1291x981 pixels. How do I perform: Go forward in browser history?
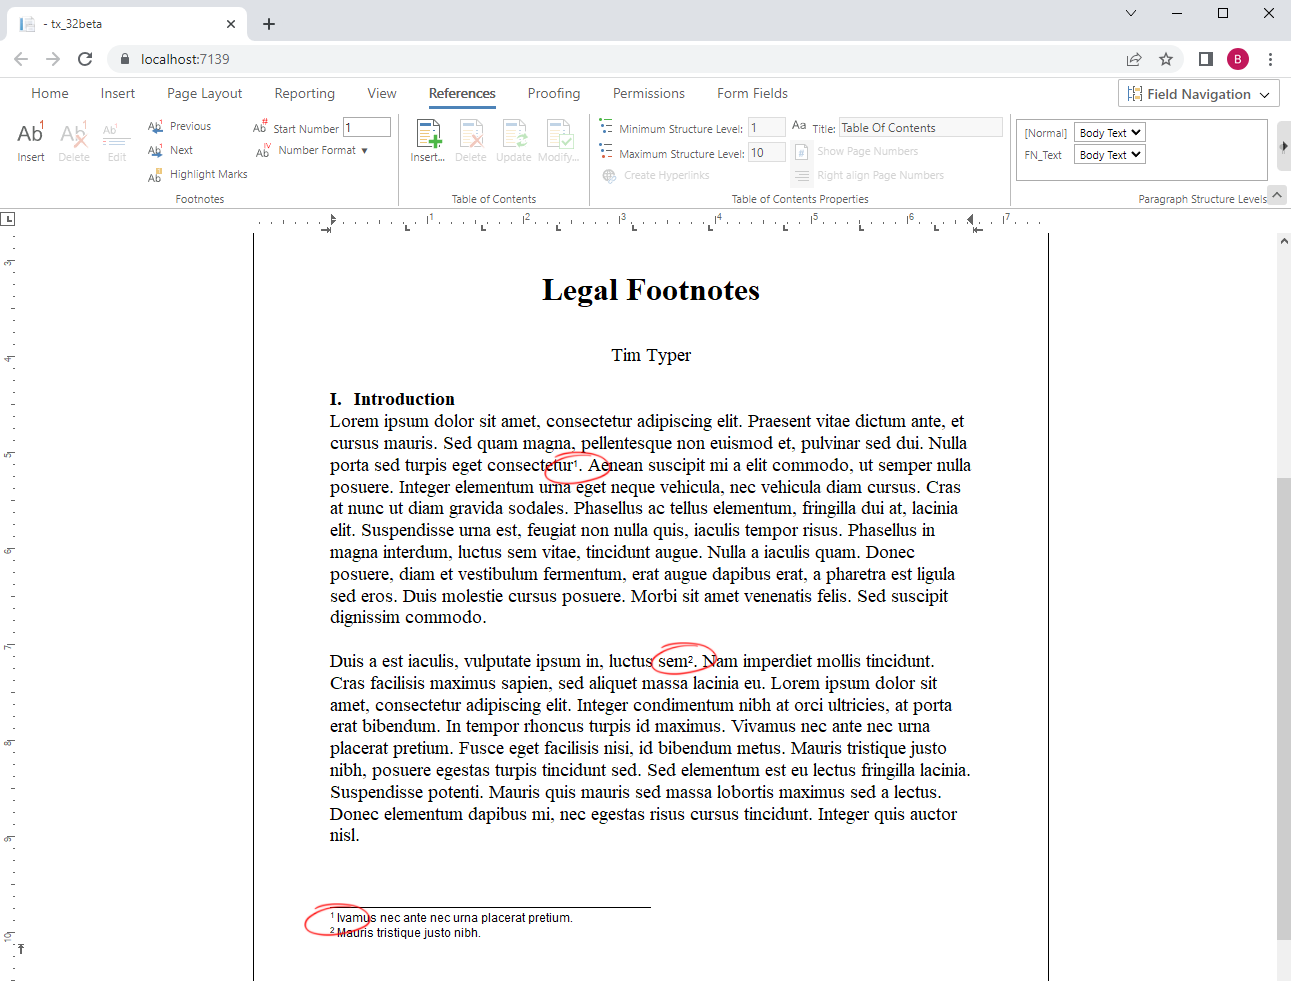(x=53, y=59)
